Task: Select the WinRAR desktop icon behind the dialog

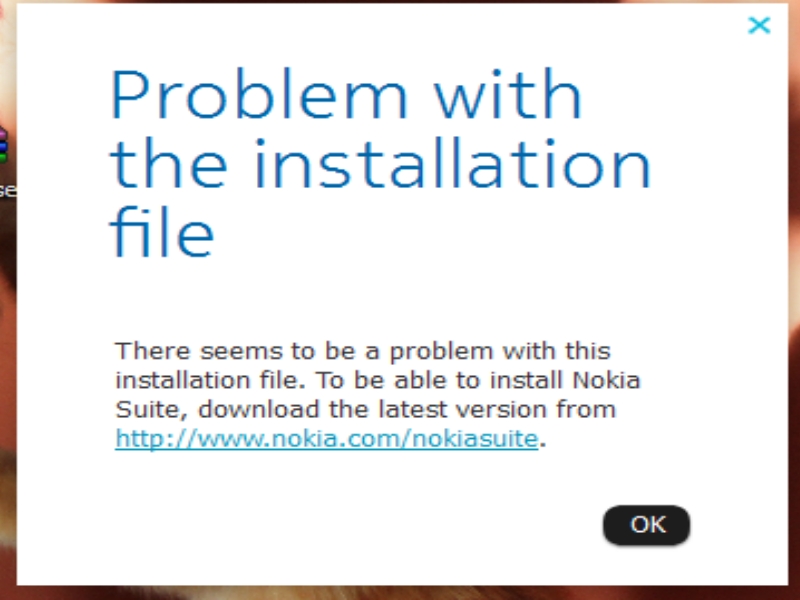Action: 4,146
